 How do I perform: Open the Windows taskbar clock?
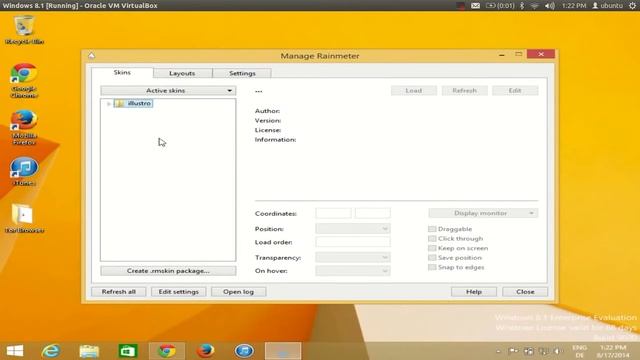tap(613, 351)
